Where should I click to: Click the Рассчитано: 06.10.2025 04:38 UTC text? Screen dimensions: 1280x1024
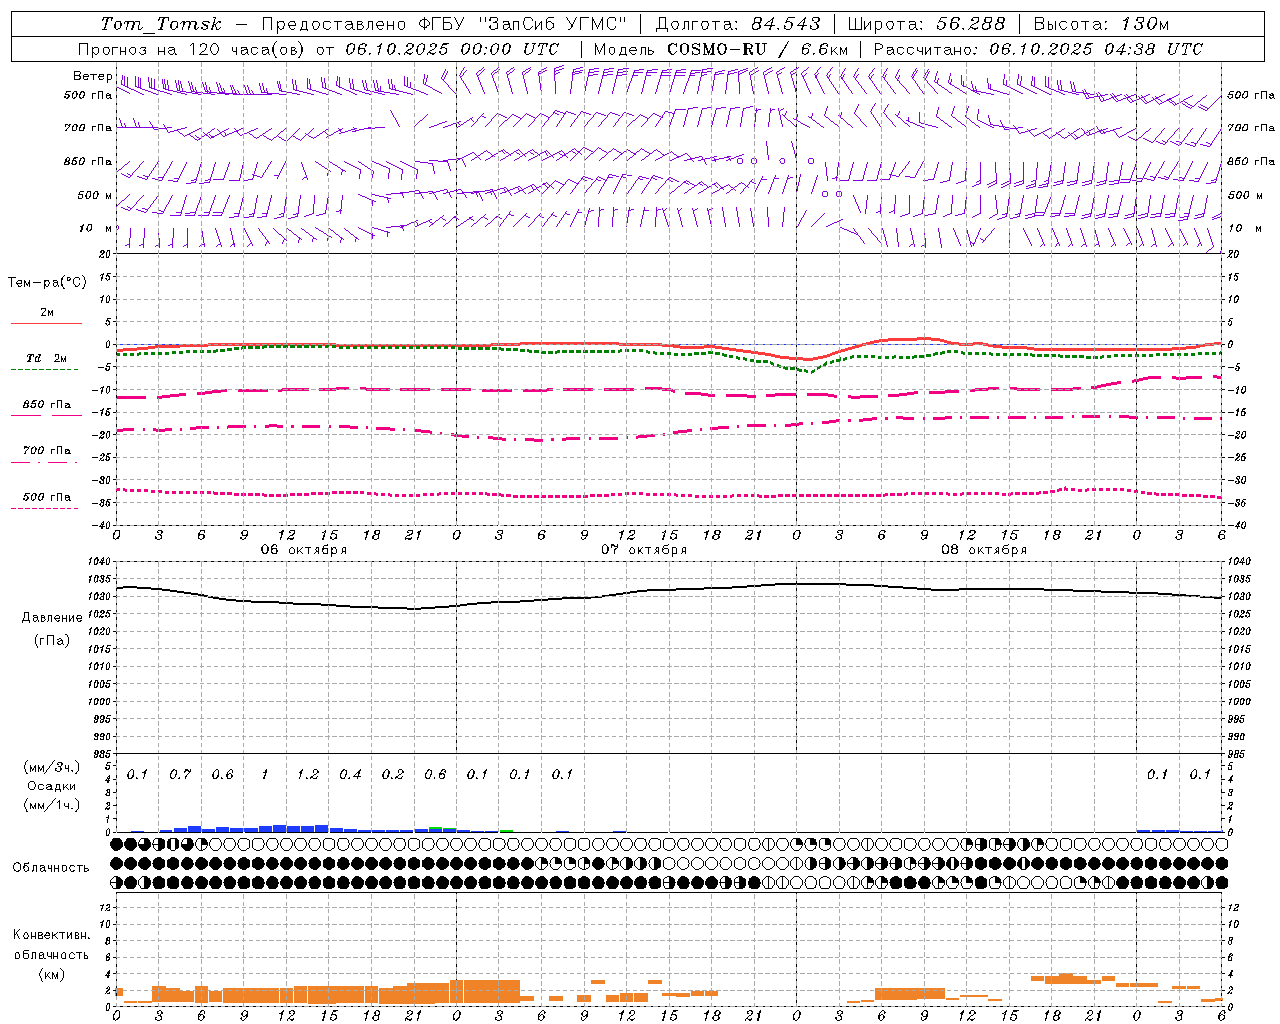pyautogui.click(x=1038, y=49)
